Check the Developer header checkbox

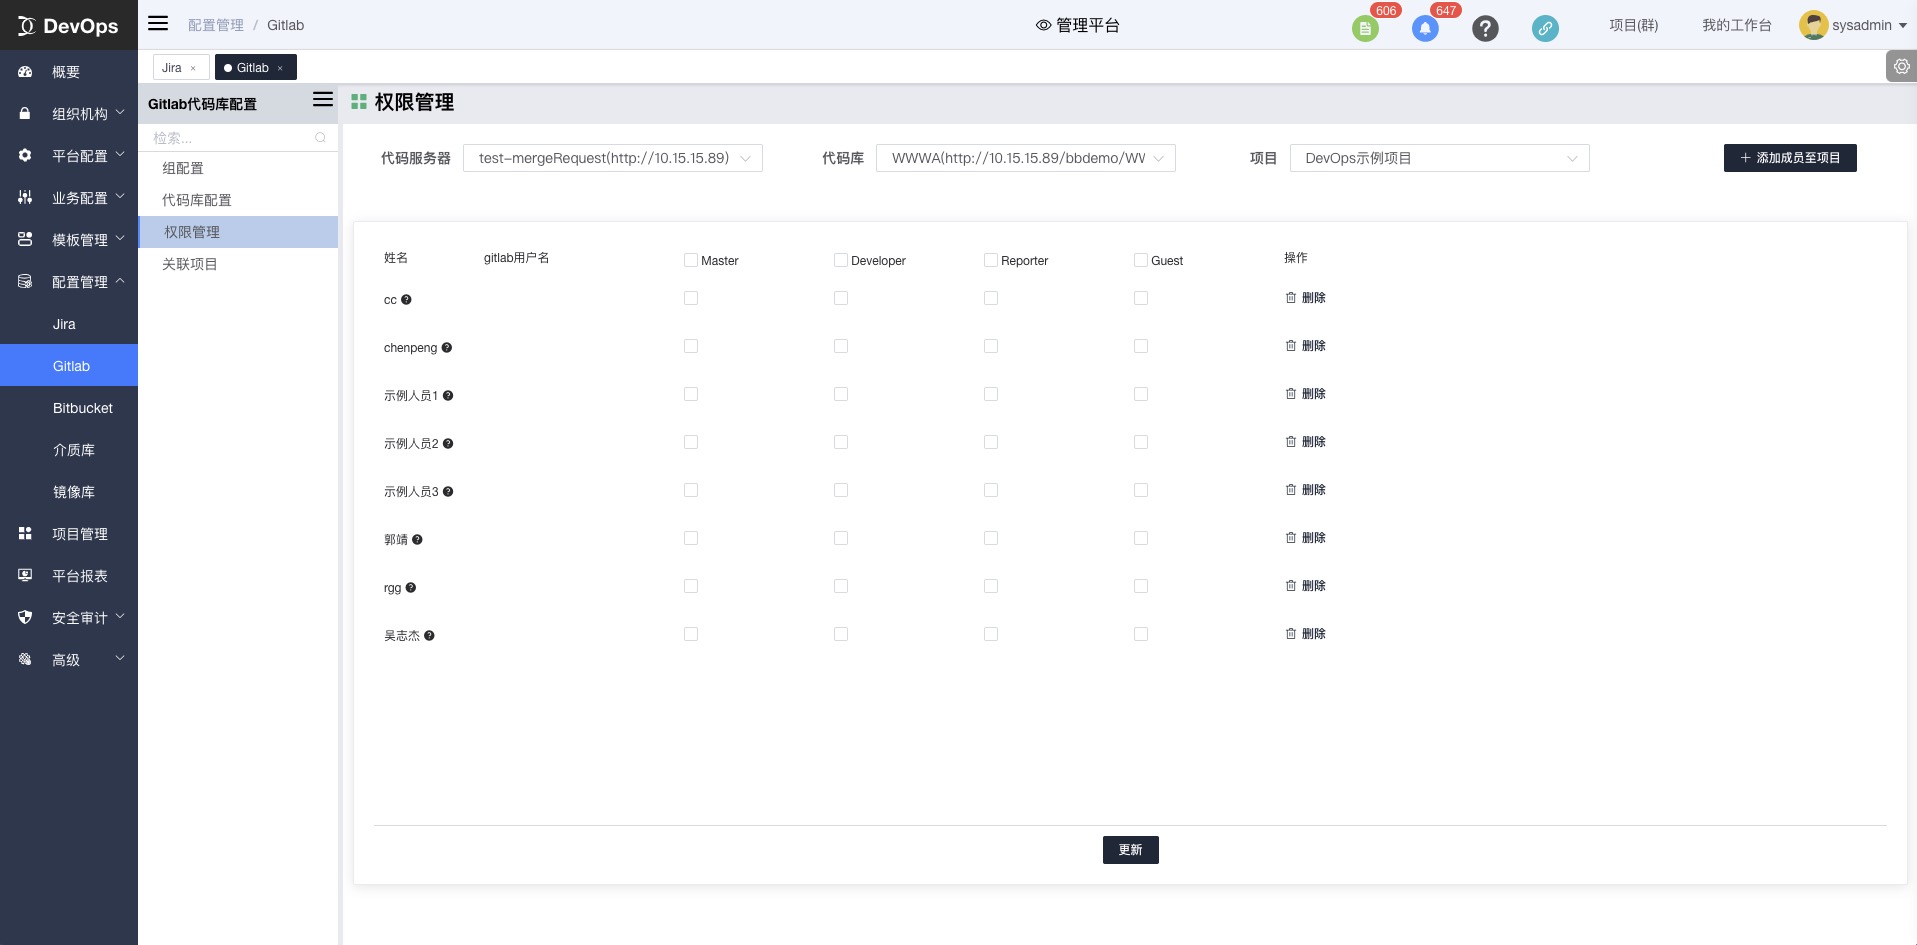click(x=840, y=260)
